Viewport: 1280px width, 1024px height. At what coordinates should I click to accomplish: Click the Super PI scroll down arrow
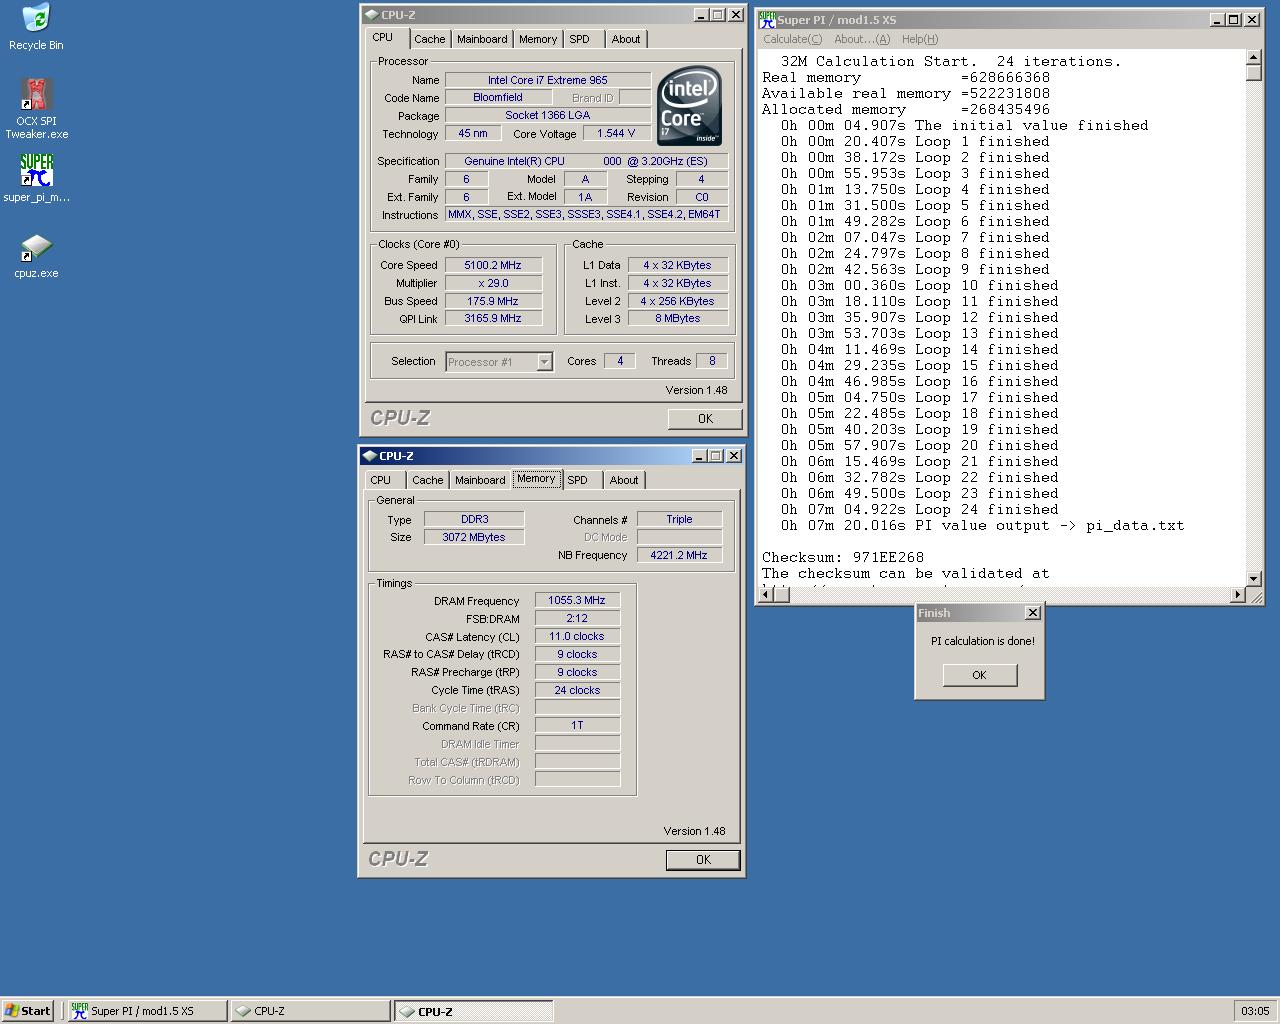[x=1254, y=579]
